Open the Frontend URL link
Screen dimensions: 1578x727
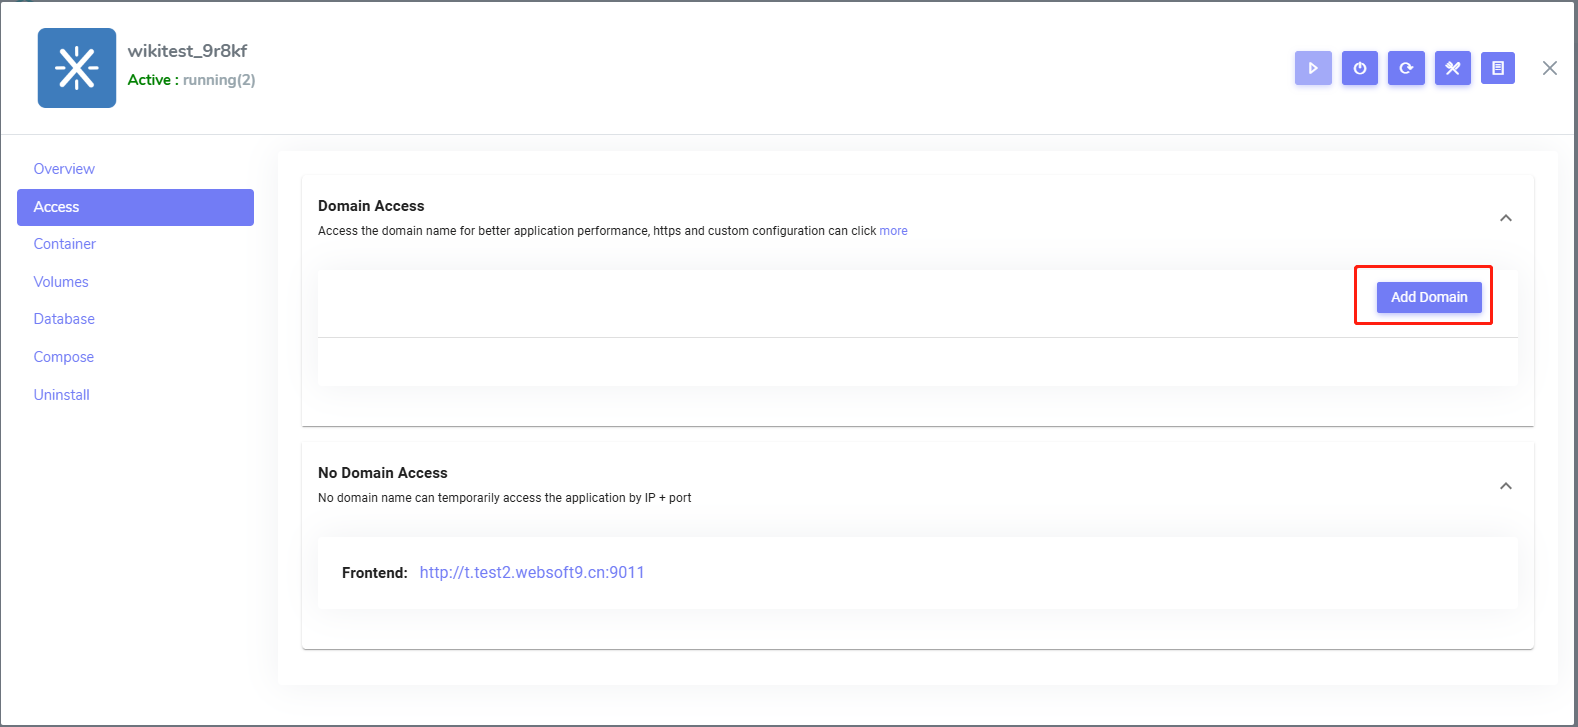pyautogui.click(x=532, y=573)
